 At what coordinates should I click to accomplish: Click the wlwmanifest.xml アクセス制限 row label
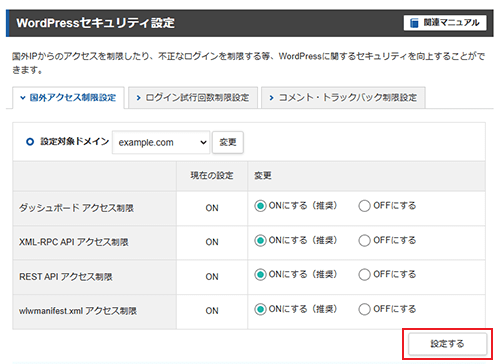point(78,311)
